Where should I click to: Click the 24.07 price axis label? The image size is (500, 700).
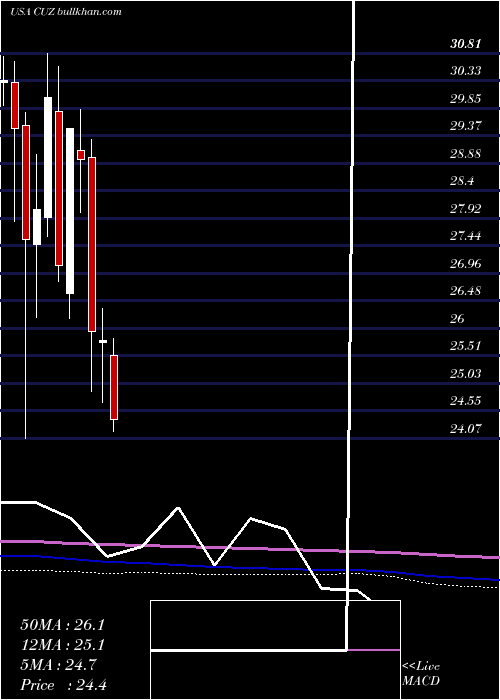point(466,429)
